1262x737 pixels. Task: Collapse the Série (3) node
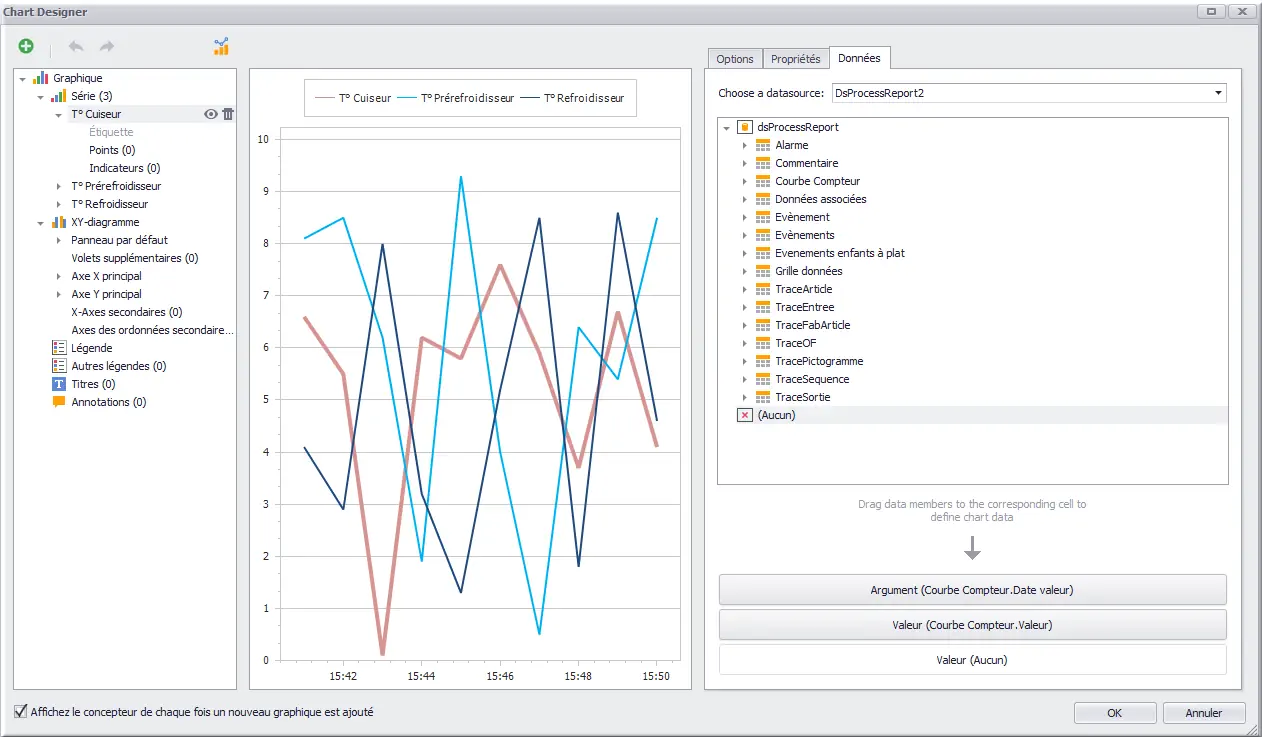[41, 96]
